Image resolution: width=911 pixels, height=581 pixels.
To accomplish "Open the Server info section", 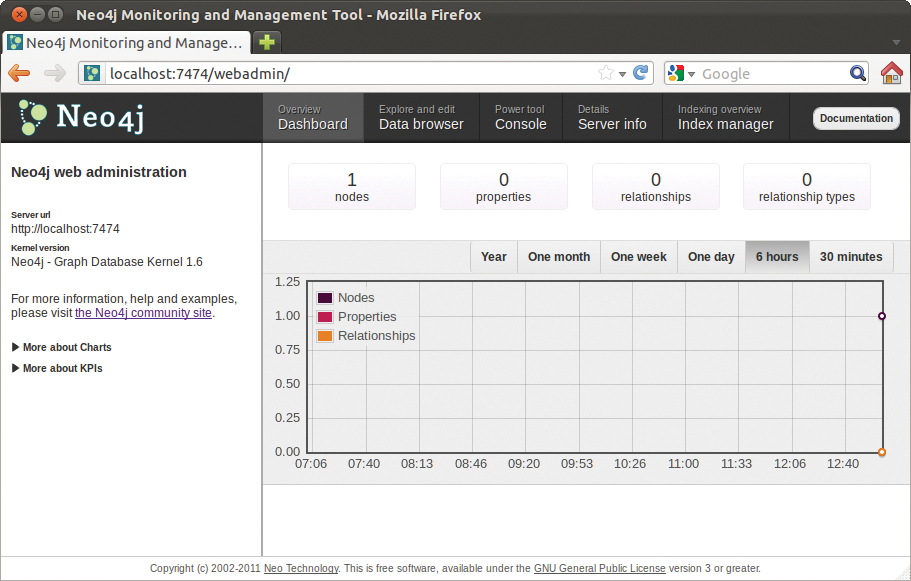I will point(612,117).
